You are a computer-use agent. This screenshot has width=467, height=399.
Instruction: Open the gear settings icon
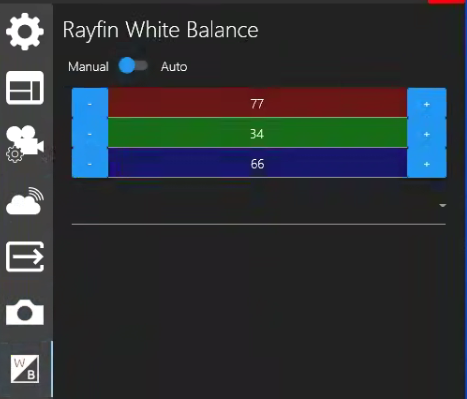point(25,32)
